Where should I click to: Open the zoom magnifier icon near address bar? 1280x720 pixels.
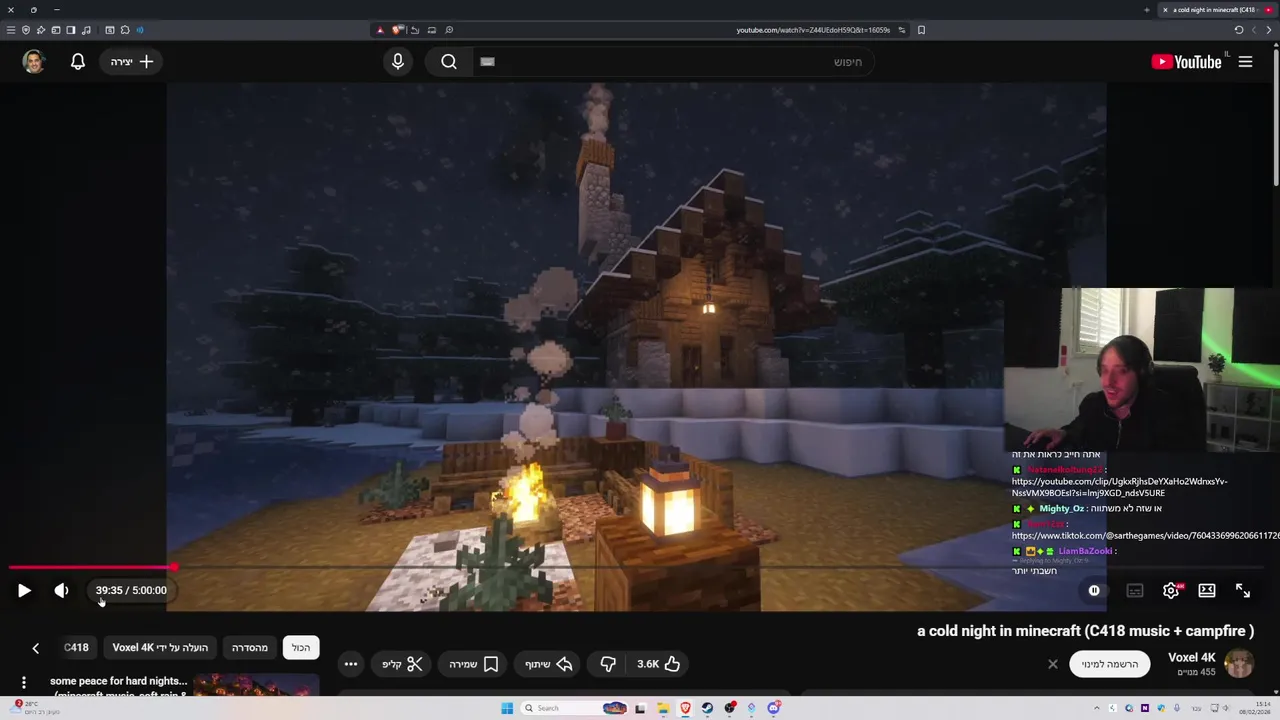(449, 30)
